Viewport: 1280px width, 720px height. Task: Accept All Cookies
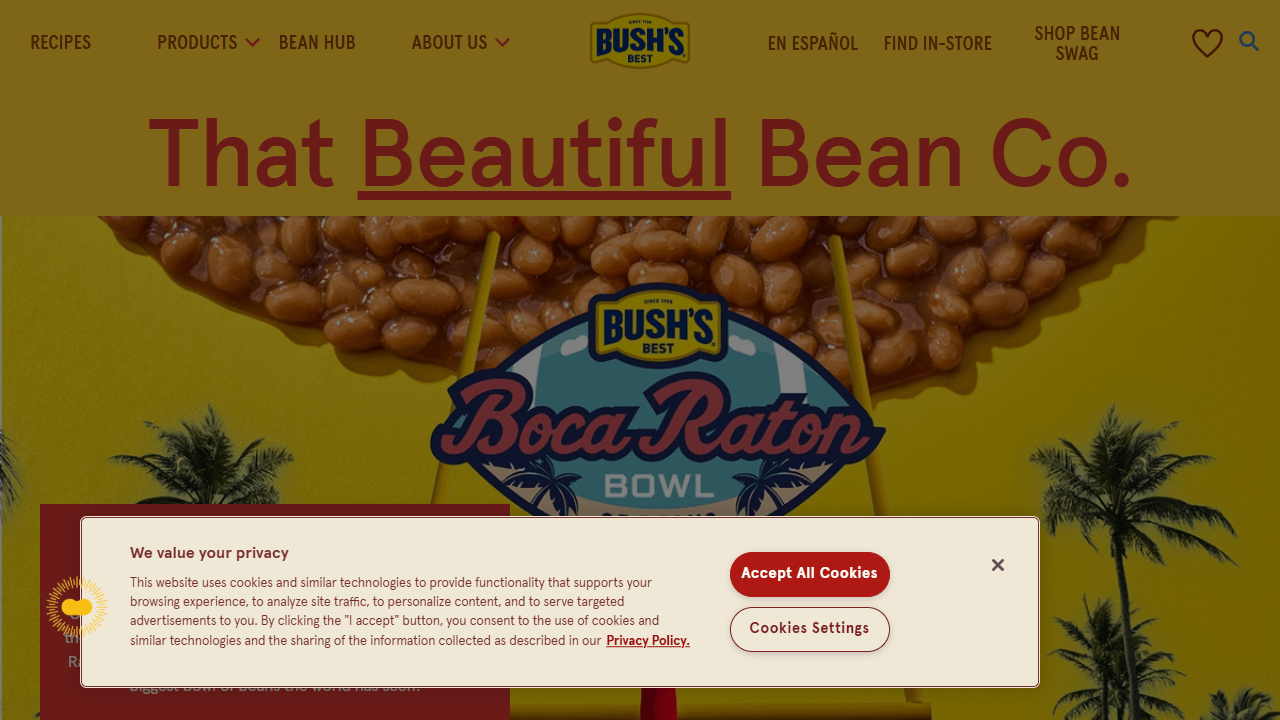pos(809,574)
